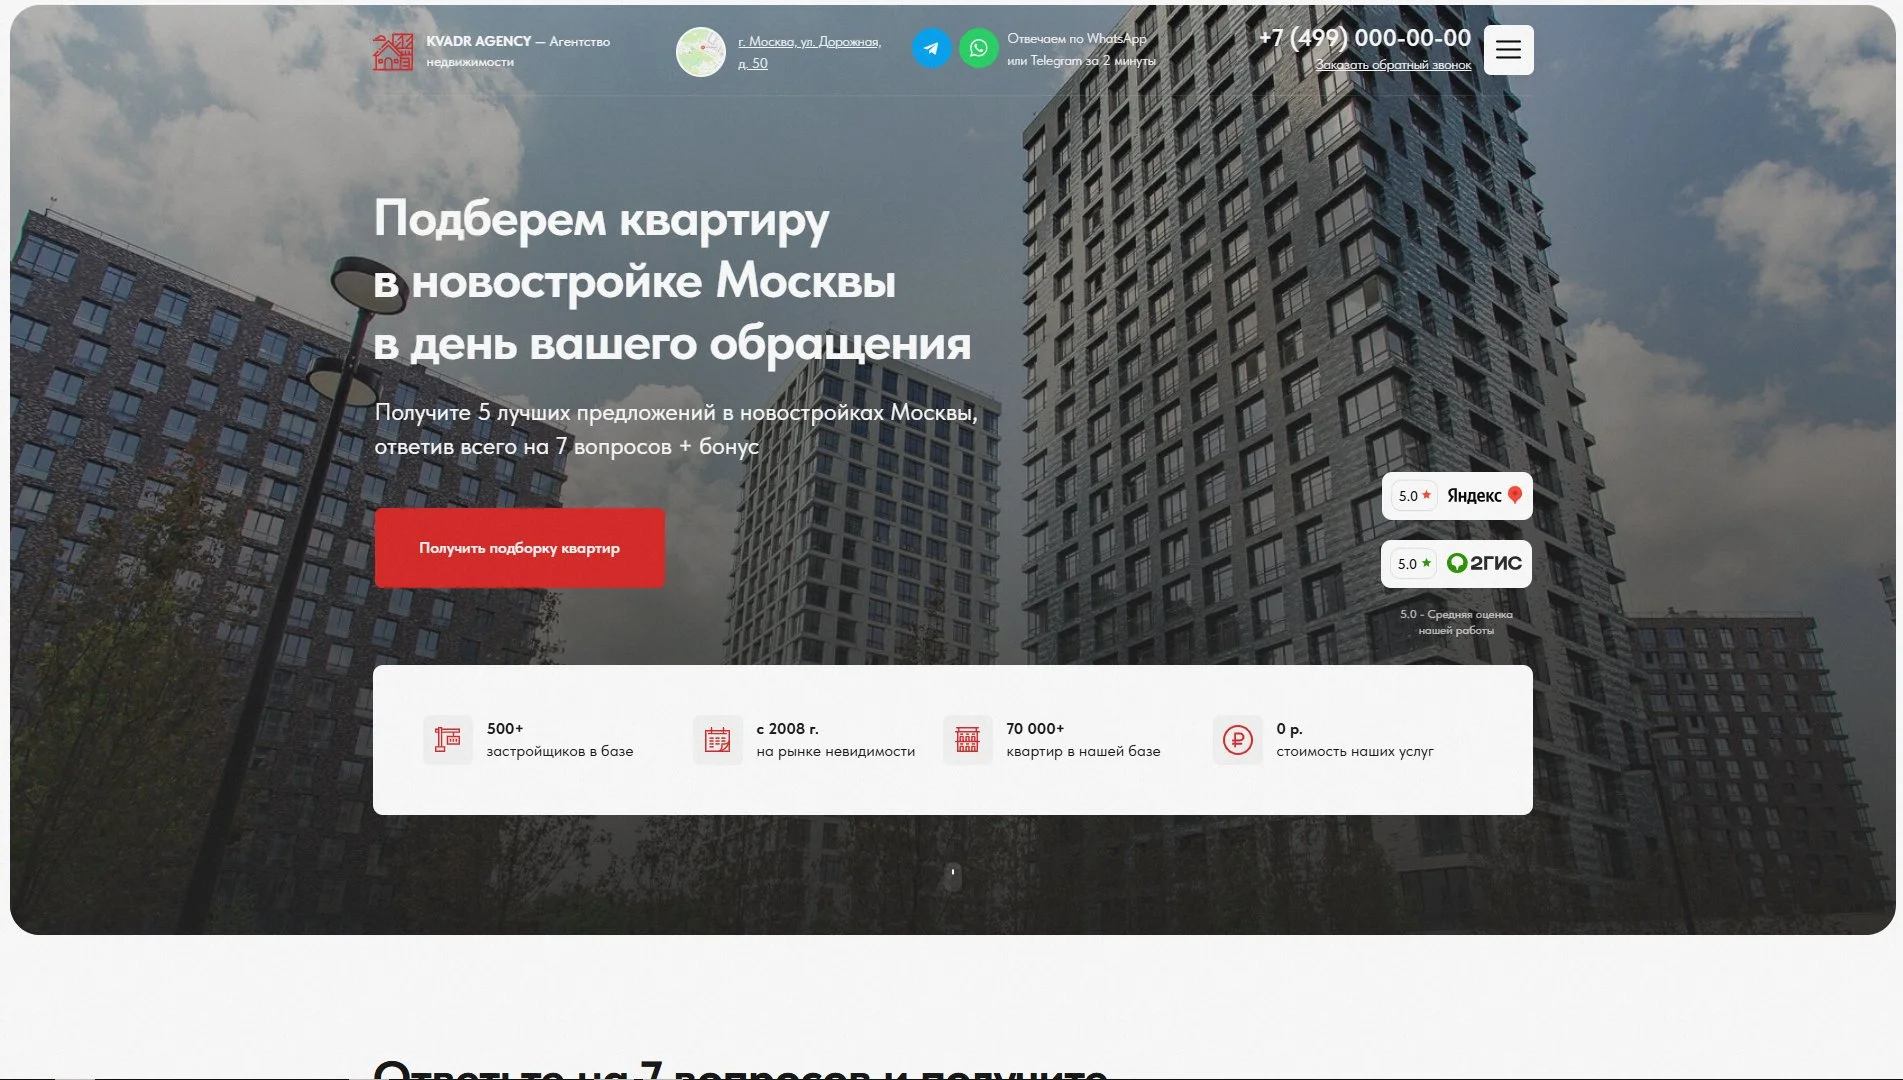1903x1080 pixels.
Task: Click text 5.0 - Средняя оценка нашей работы
Action: [1456, 622]
